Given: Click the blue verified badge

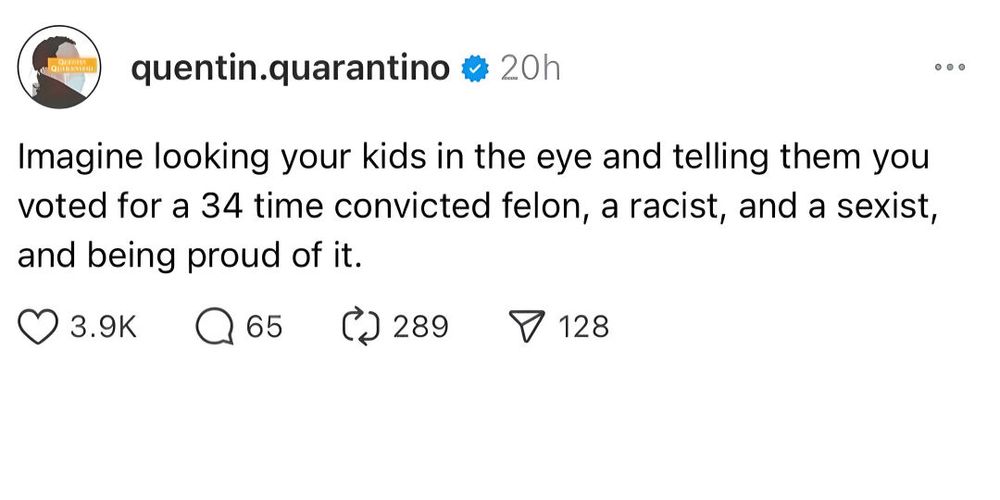Looking at the screenshot, I should click(x=474, y=68).
